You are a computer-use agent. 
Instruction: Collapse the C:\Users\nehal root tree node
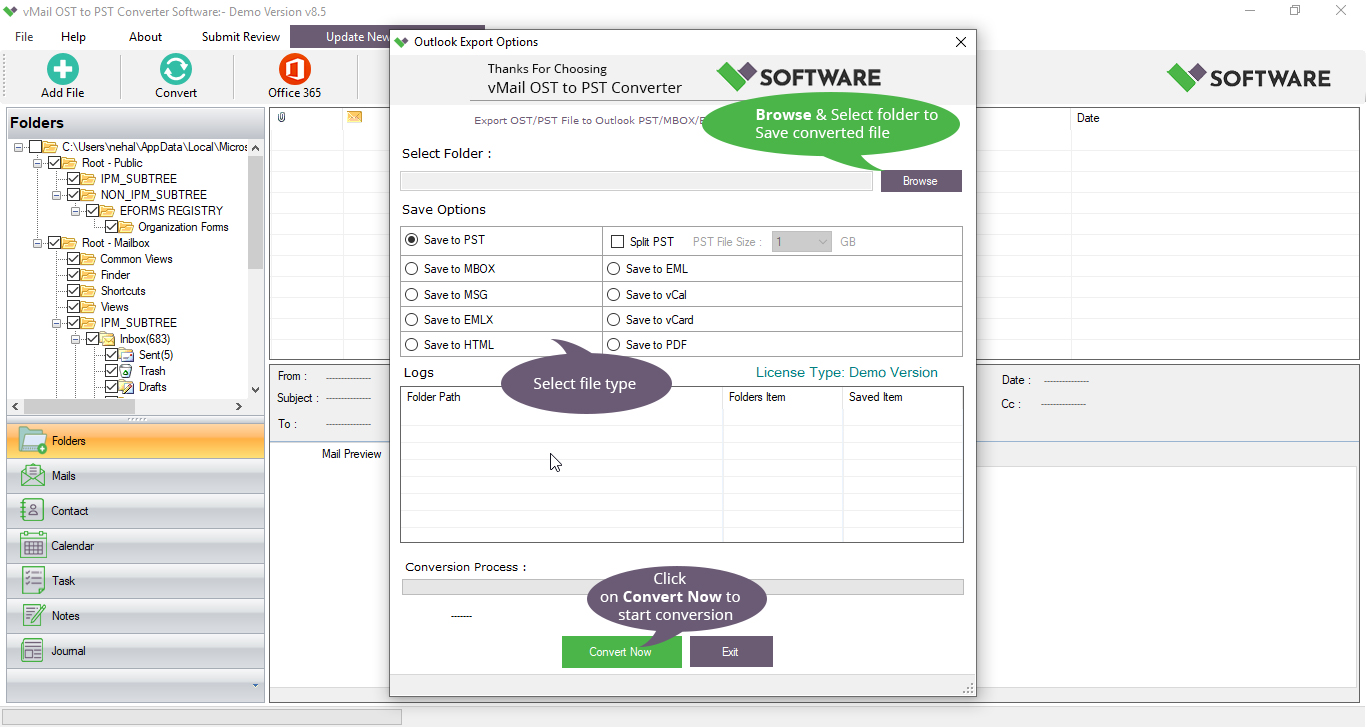click(19, 147)
